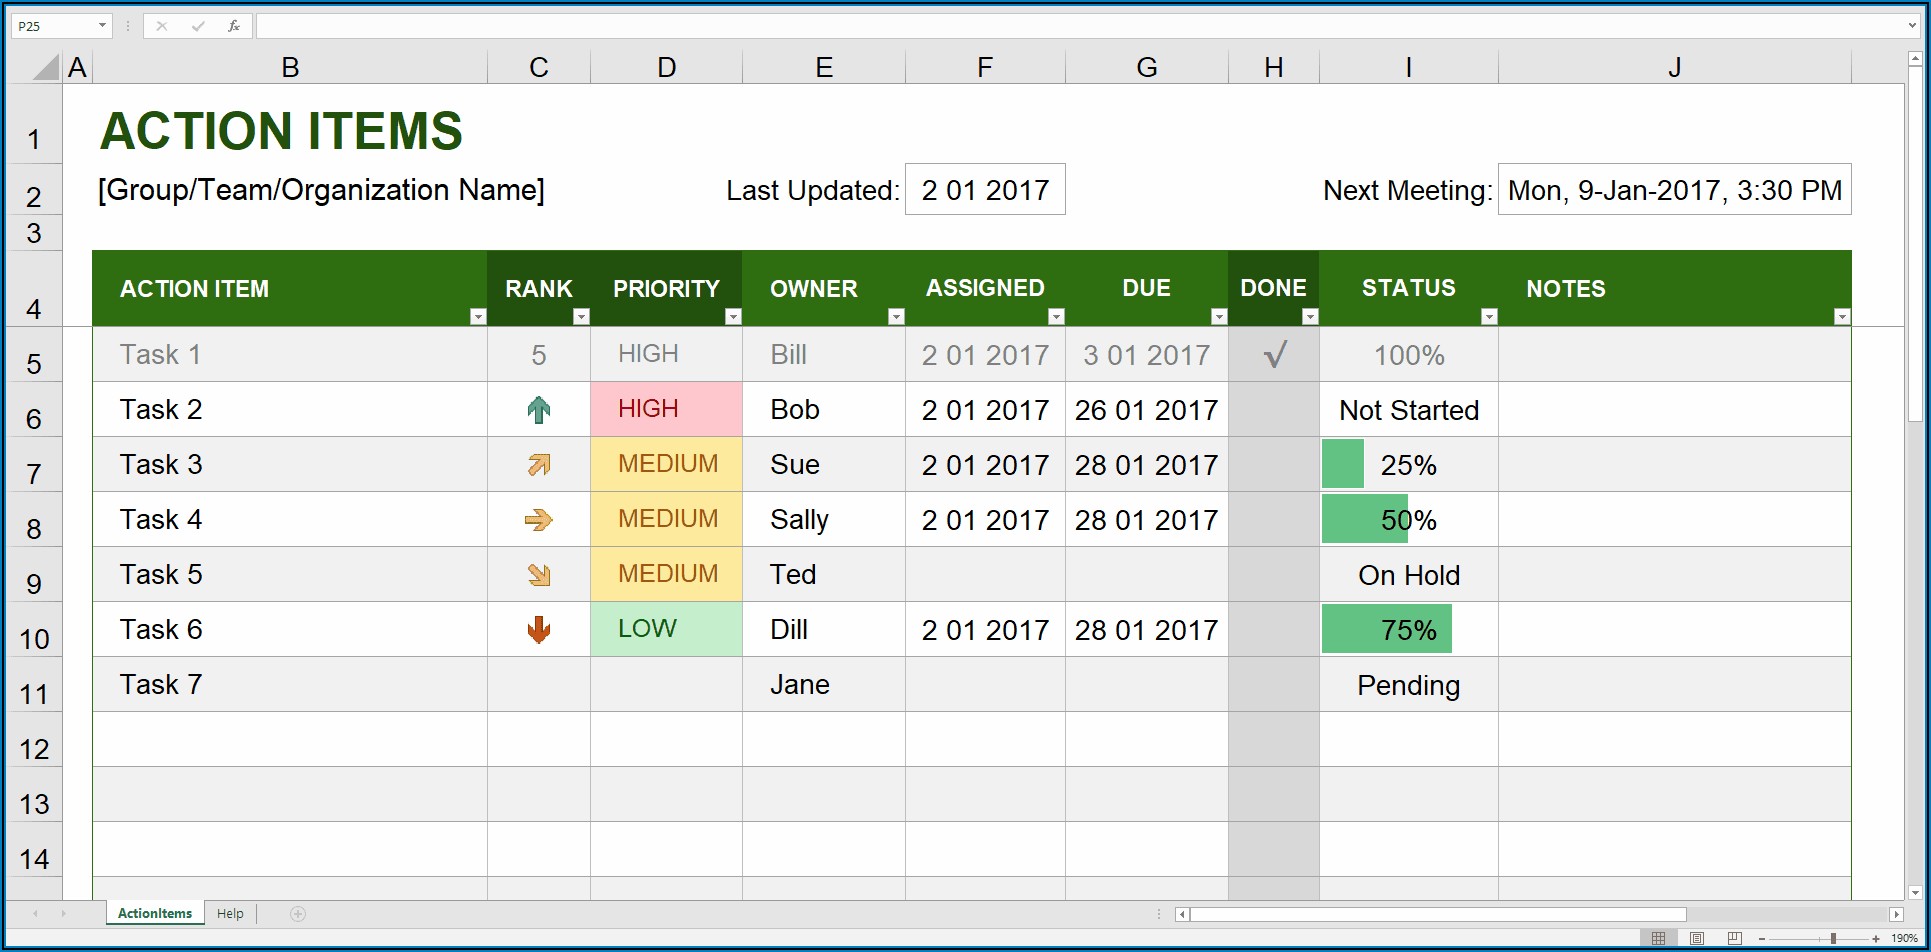This screenshot has height=952, width=1931.
Task: Select Normal view icon in status bar
Action: point(1658,938)
